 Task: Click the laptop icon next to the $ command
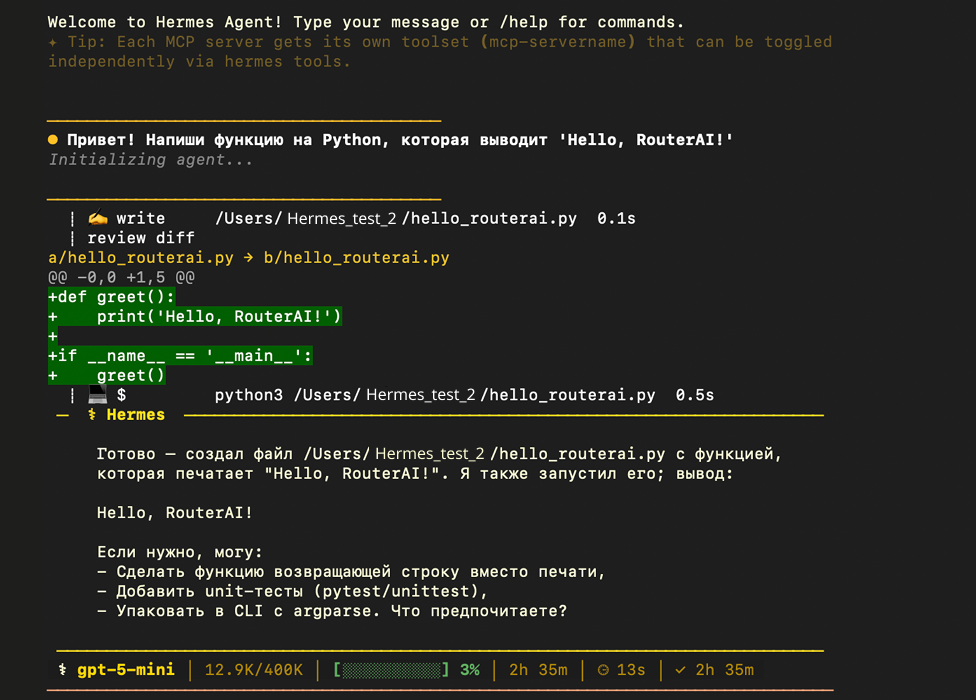97,394
